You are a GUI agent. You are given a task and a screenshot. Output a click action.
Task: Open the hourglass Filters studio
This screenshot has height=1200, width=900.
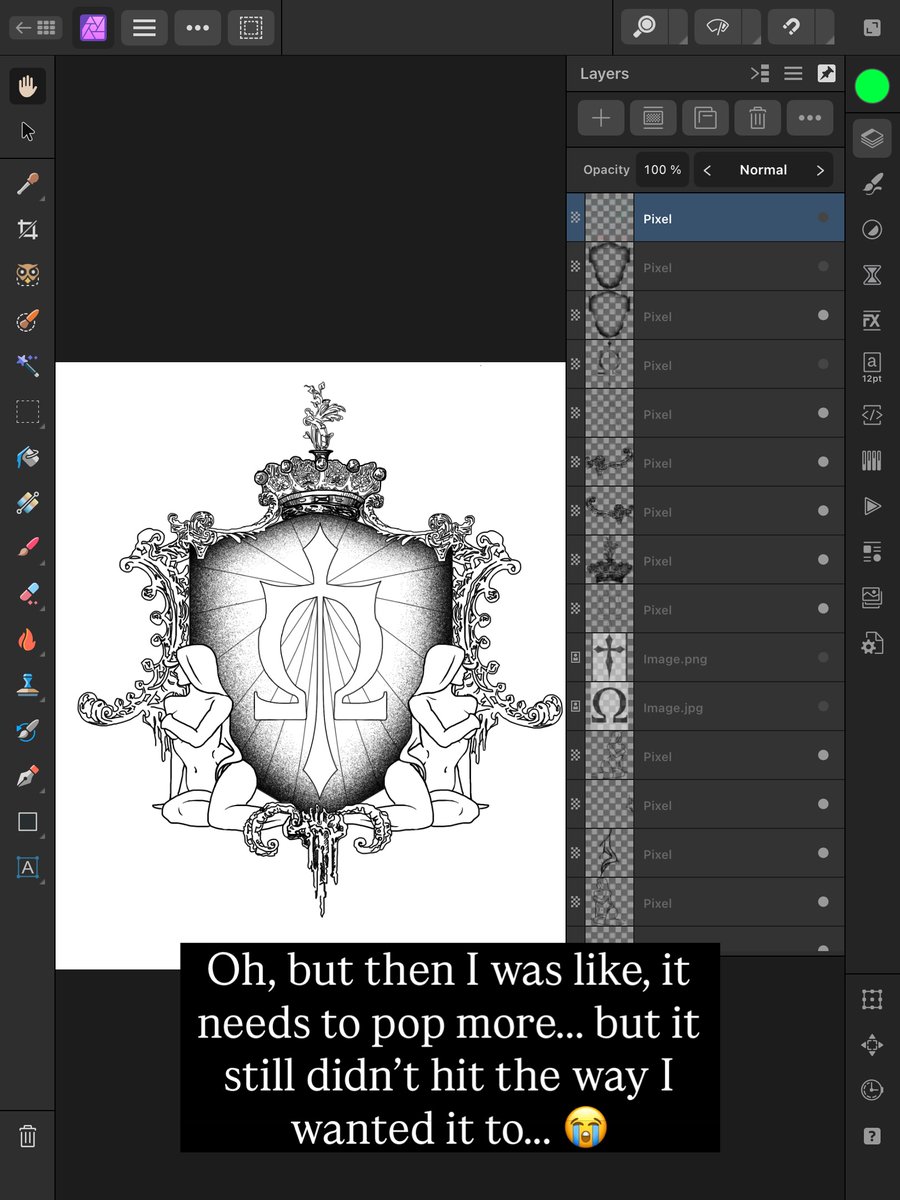(x=872, y=275)
